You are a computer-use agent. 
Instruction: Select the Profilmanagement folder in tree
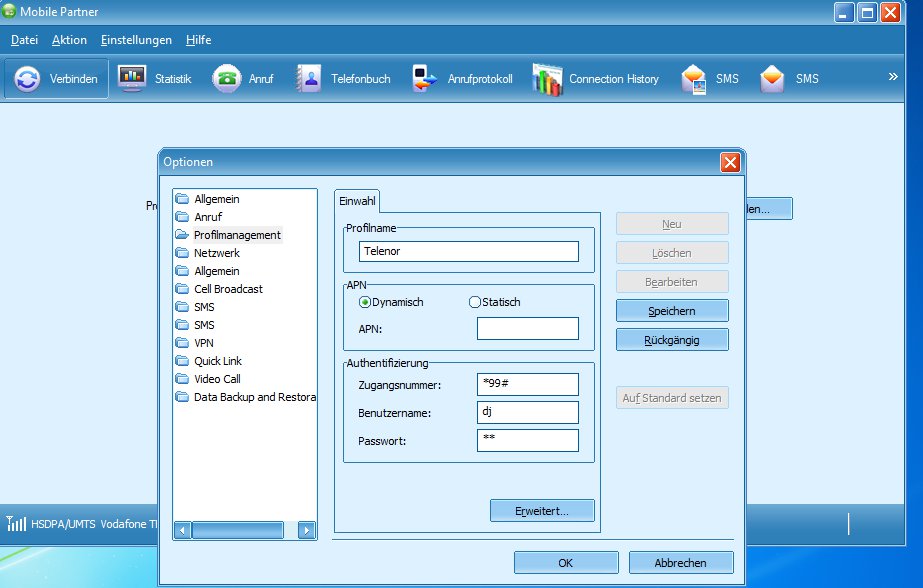click(182, 235)
